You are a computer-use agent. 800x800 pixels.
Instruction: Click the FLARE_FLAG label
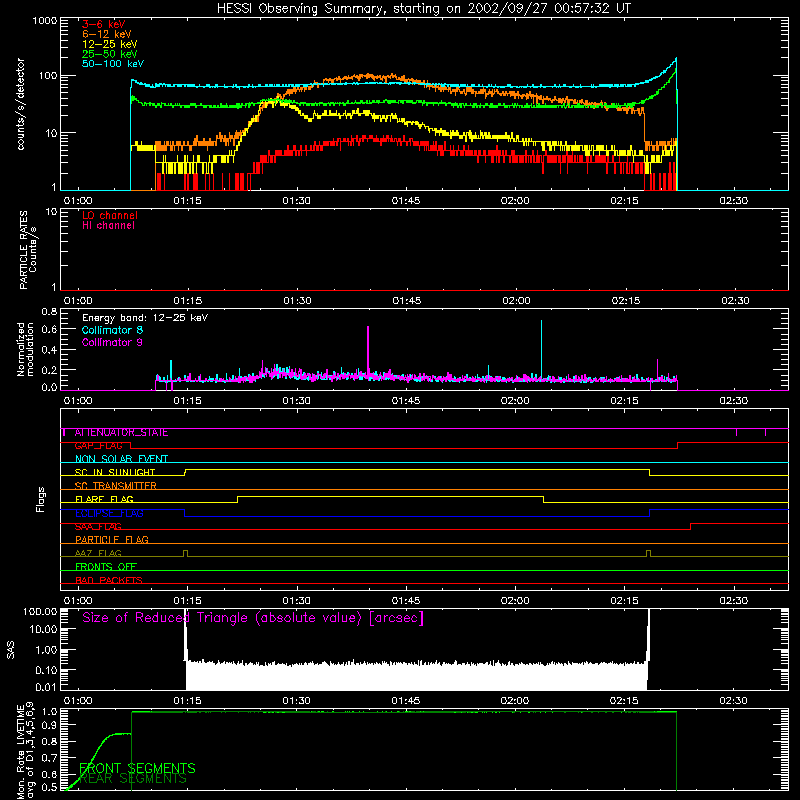coord(104,499)
